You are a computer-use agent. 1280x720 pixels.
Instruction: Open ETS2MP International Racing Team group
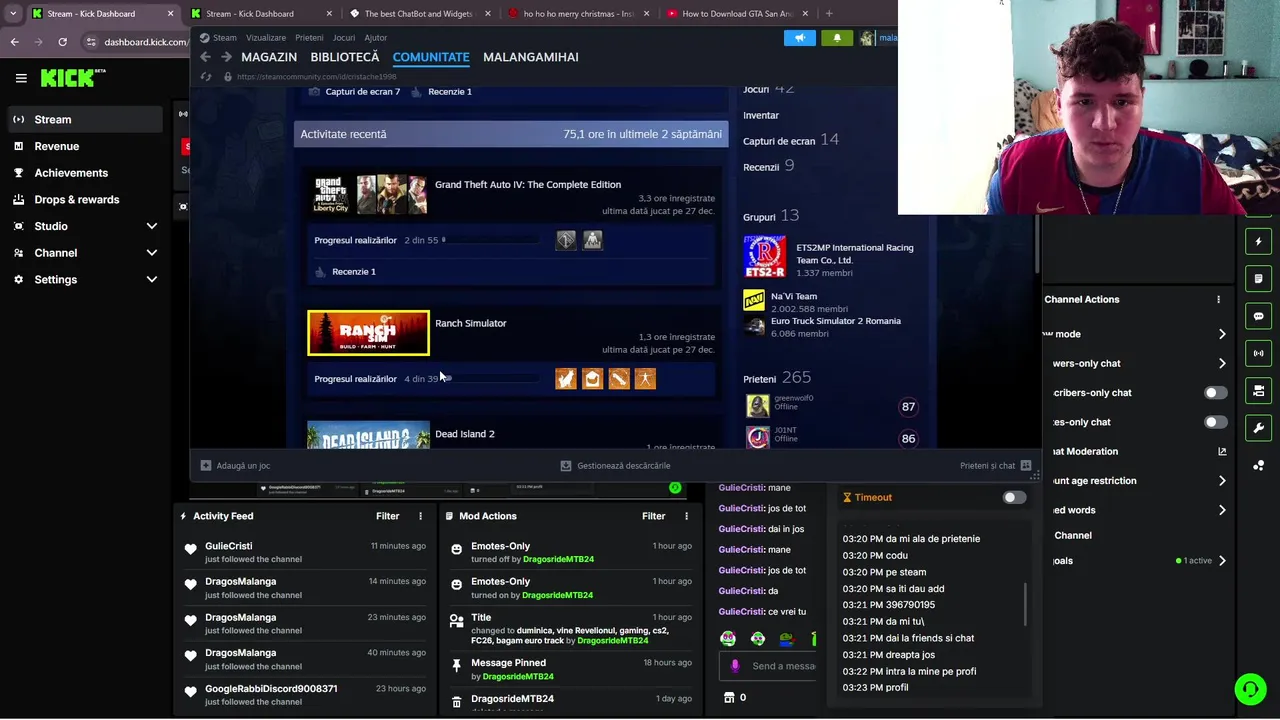click(855, 254)
